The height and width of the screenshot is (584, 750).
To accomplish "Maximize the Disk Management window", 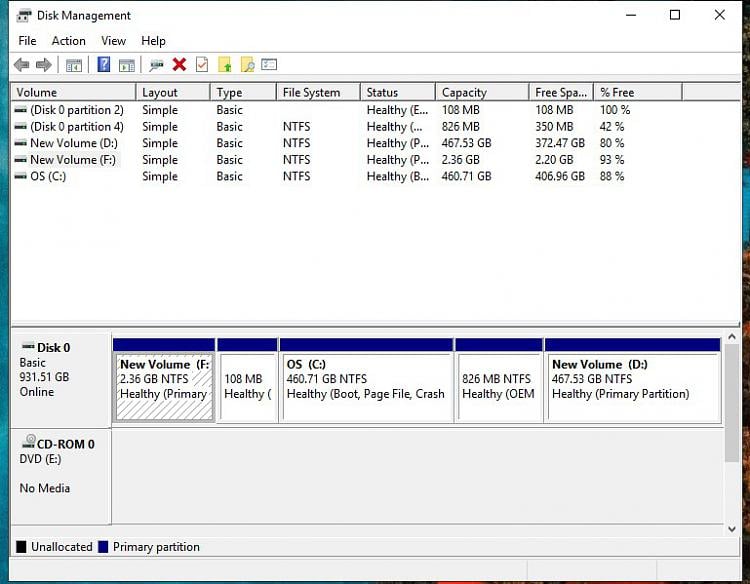I will pos(675,15).
